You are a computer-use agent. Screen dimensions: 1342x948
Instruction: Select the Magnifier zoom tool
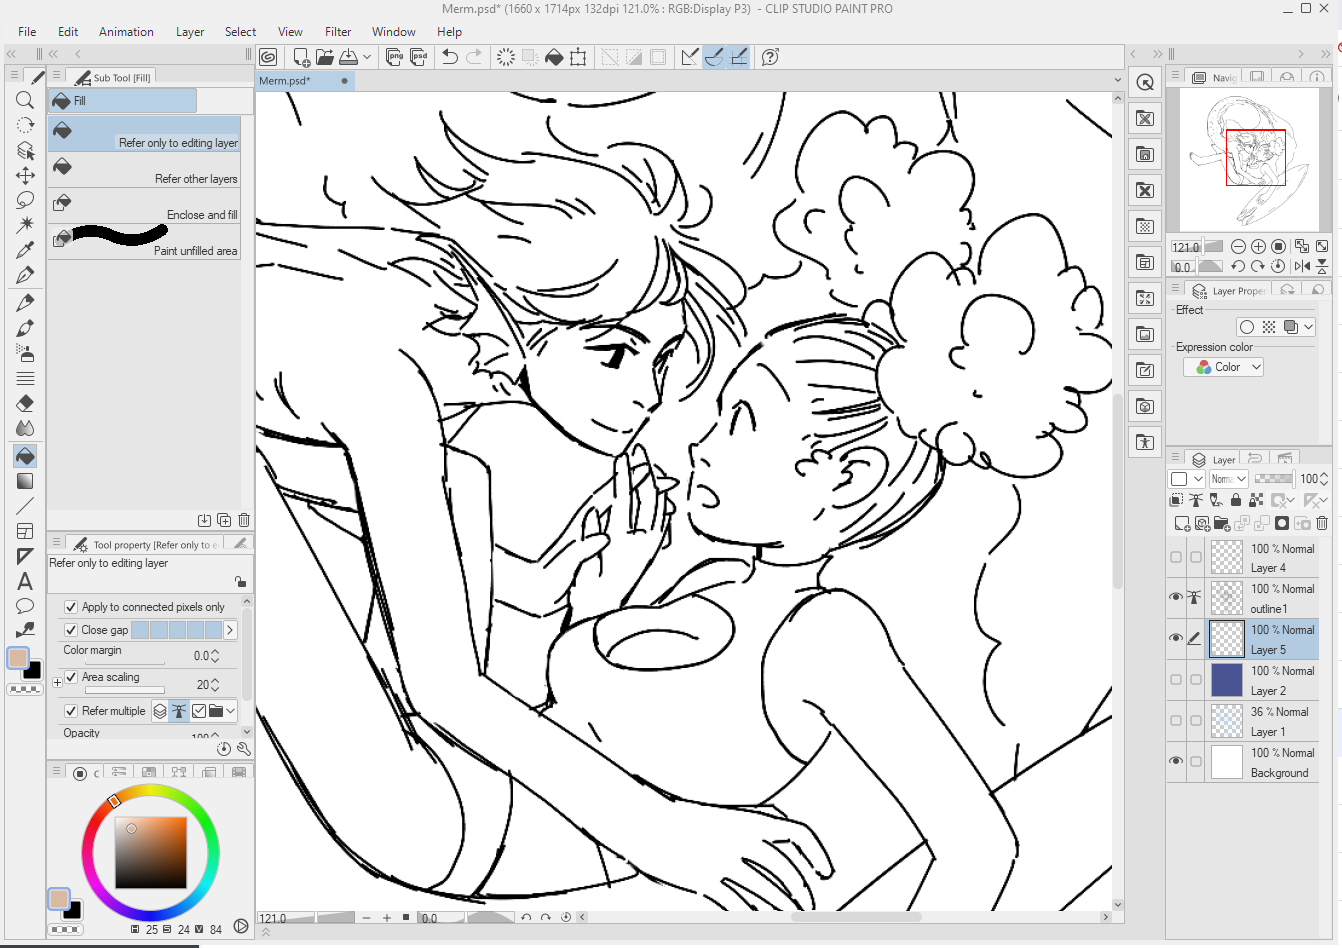pos(25,100)
